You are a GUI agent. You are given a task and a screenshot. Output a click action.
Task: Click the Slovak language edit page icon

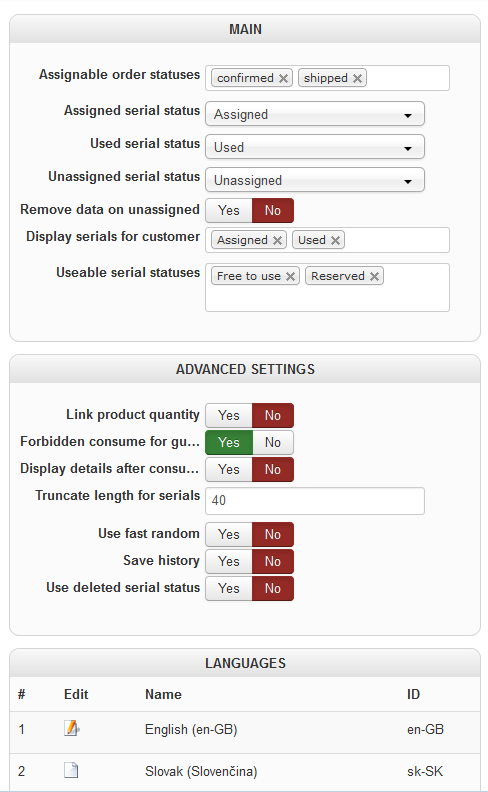coord(71,770)
